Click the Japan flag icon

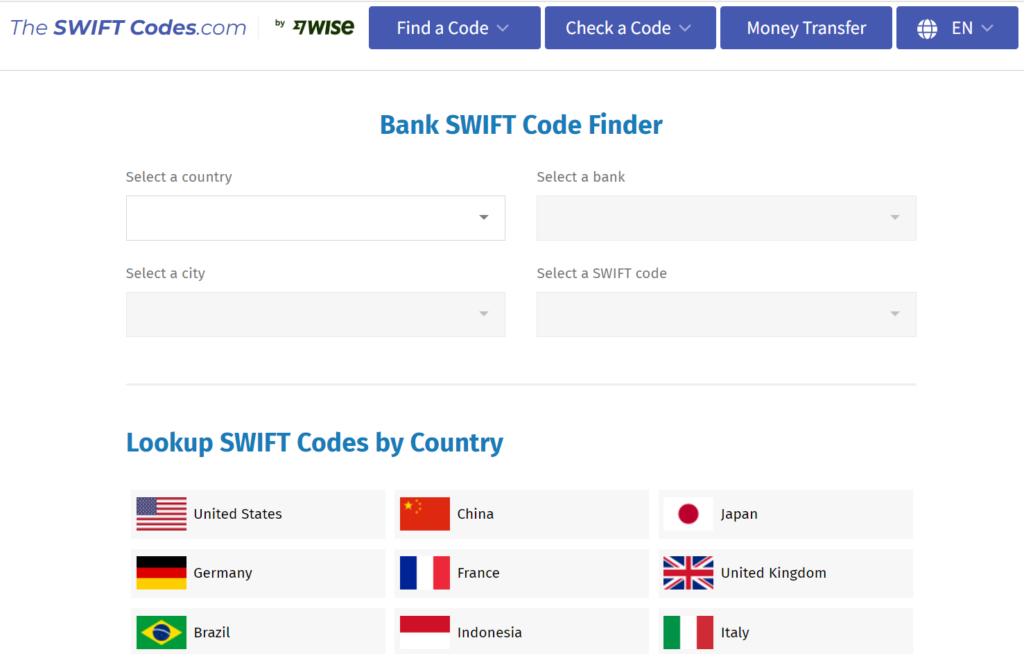[688, 514]
